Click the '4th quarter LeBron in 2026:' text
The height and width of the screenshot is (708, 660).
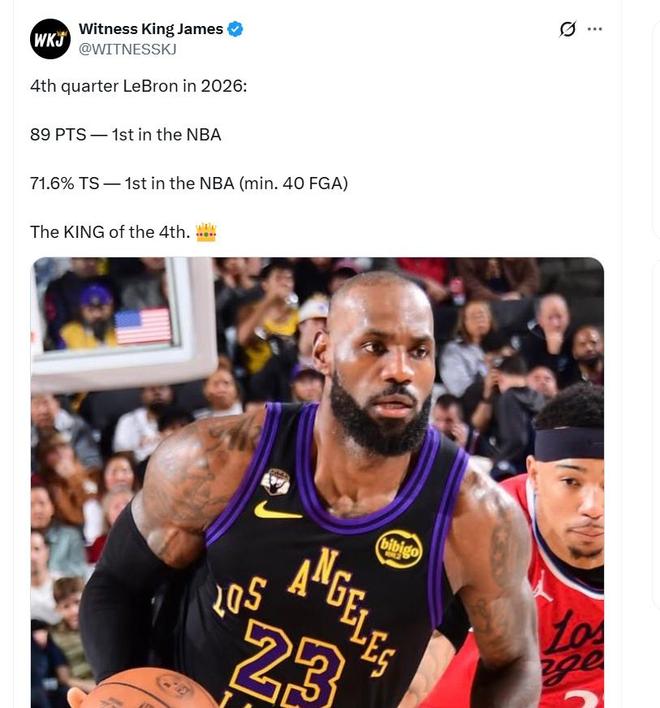pyautogui.click(x=139, y=86)
